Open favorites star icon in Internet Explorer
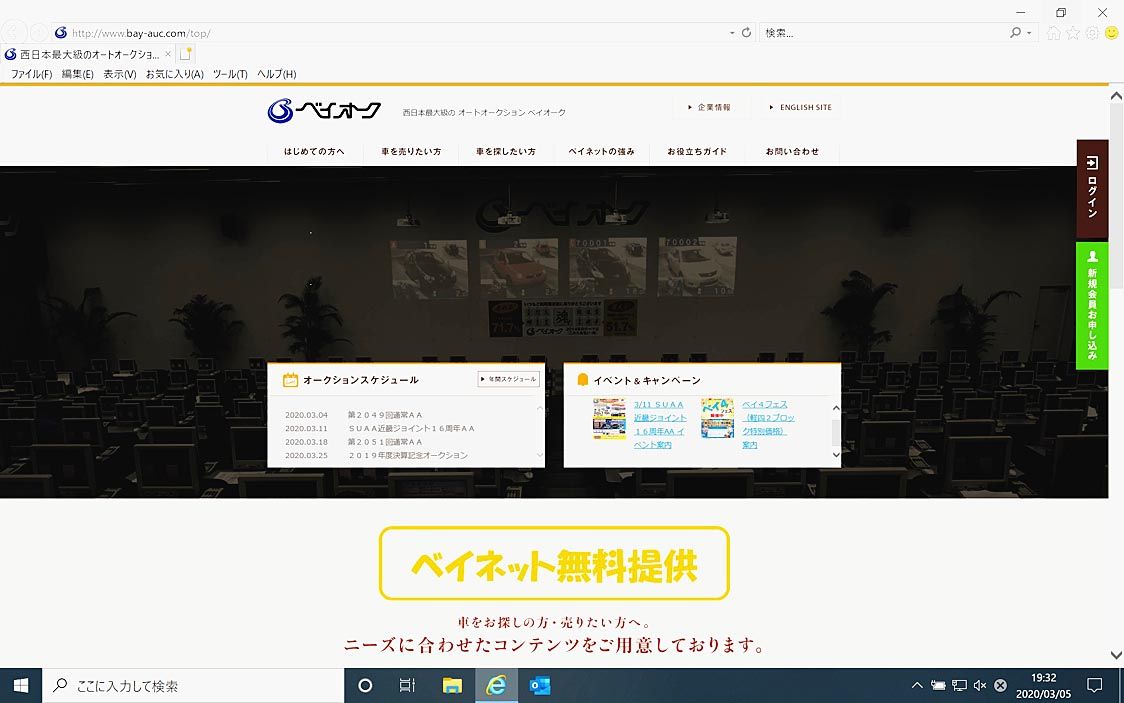The image size is (1124, 703). (x=1073, y=33)
